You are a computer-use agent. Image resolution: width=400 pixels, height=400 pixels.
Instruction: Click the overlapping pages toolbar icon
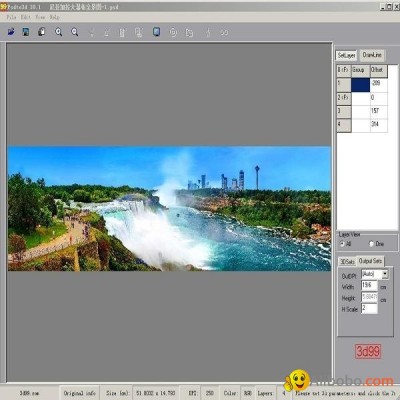(189, 32)
